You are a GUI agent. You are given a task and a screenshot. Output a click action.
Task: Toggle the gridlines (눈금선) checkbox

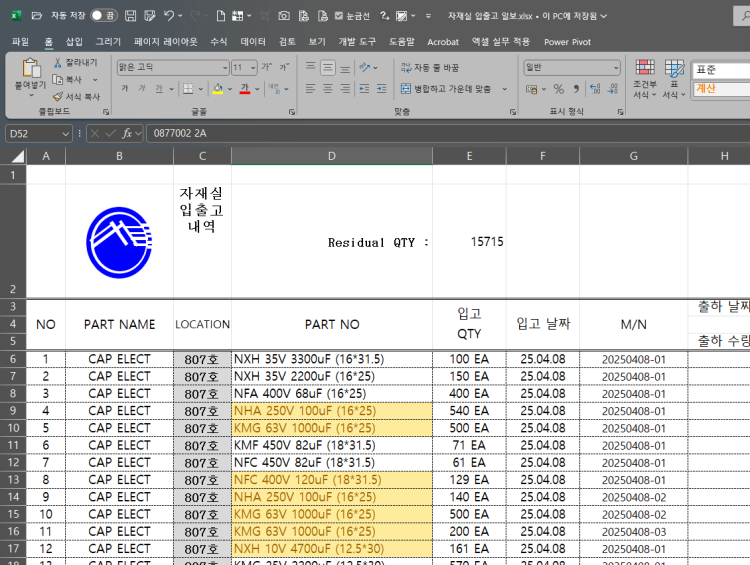[339, 16]
